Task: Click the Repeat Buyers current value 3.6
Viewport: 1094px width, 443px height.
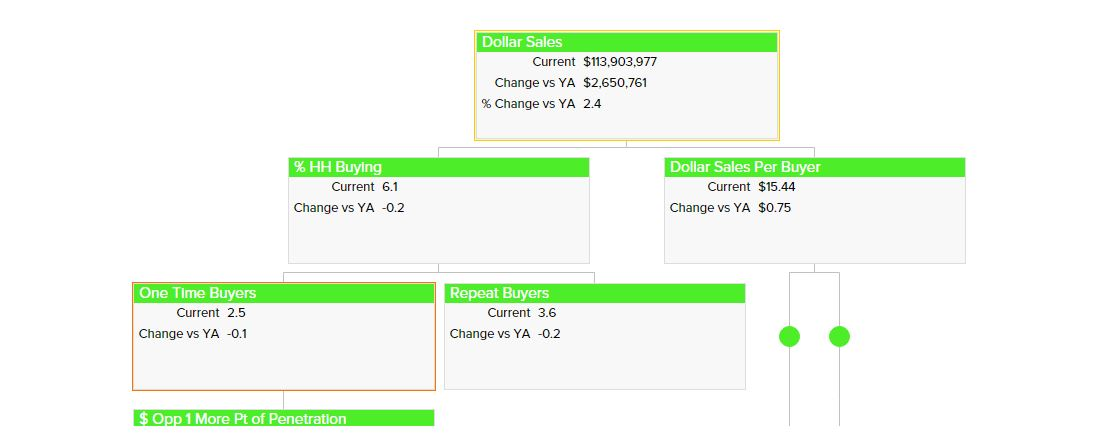Action: [x=547, y=313]
